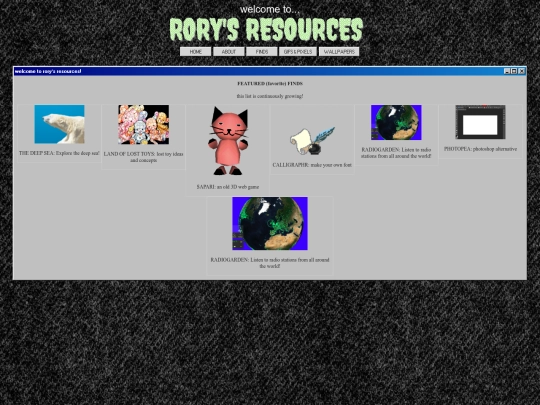
Task: Click the Photopea editor thumbnail
Action: click(480, 122)
